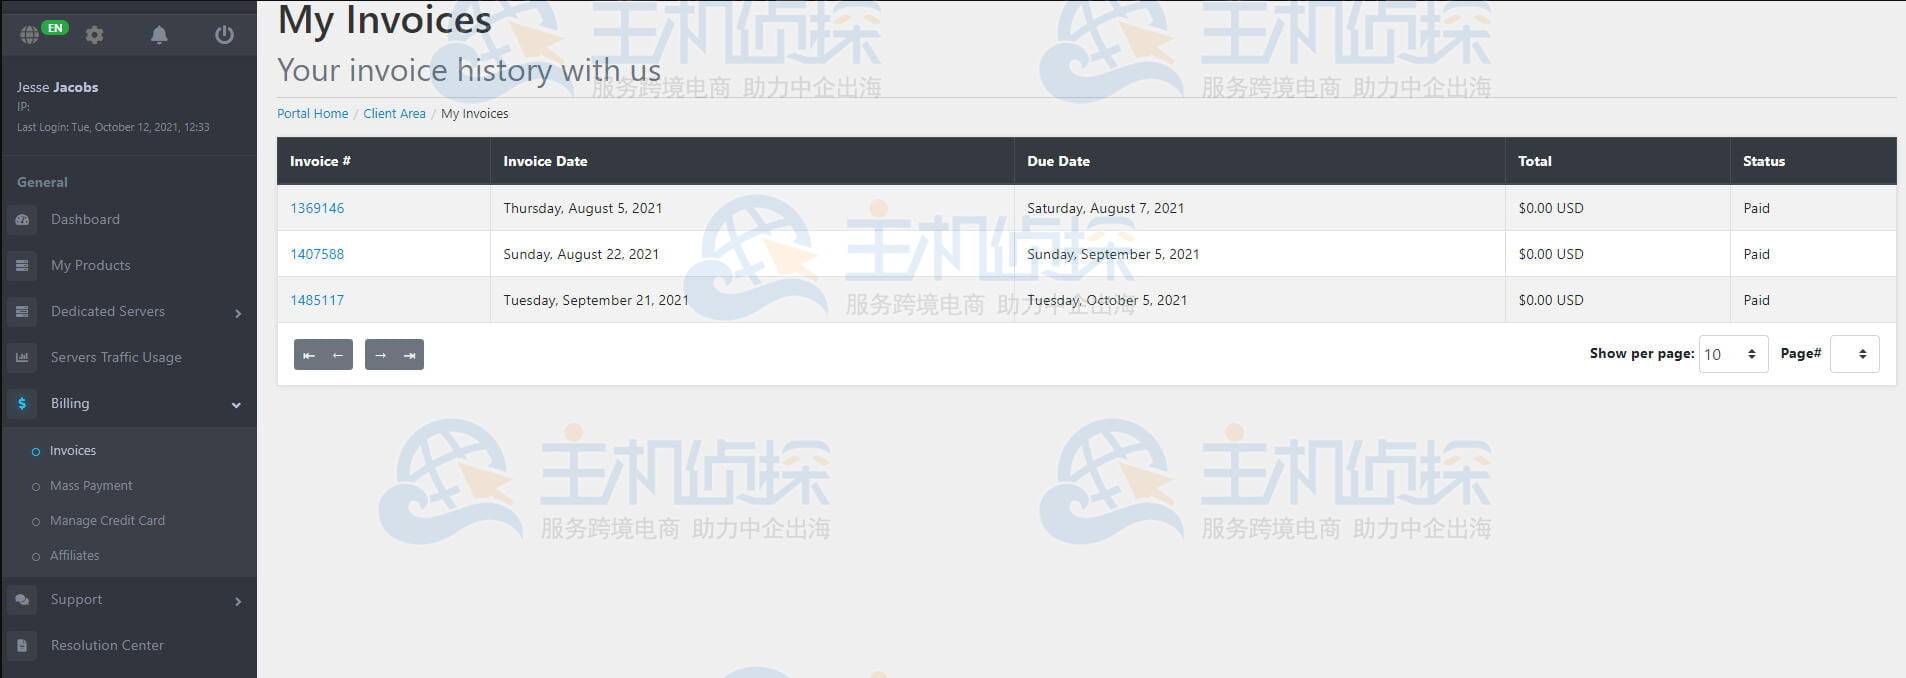Click the Billing dollar sign icon

point(22,403)
